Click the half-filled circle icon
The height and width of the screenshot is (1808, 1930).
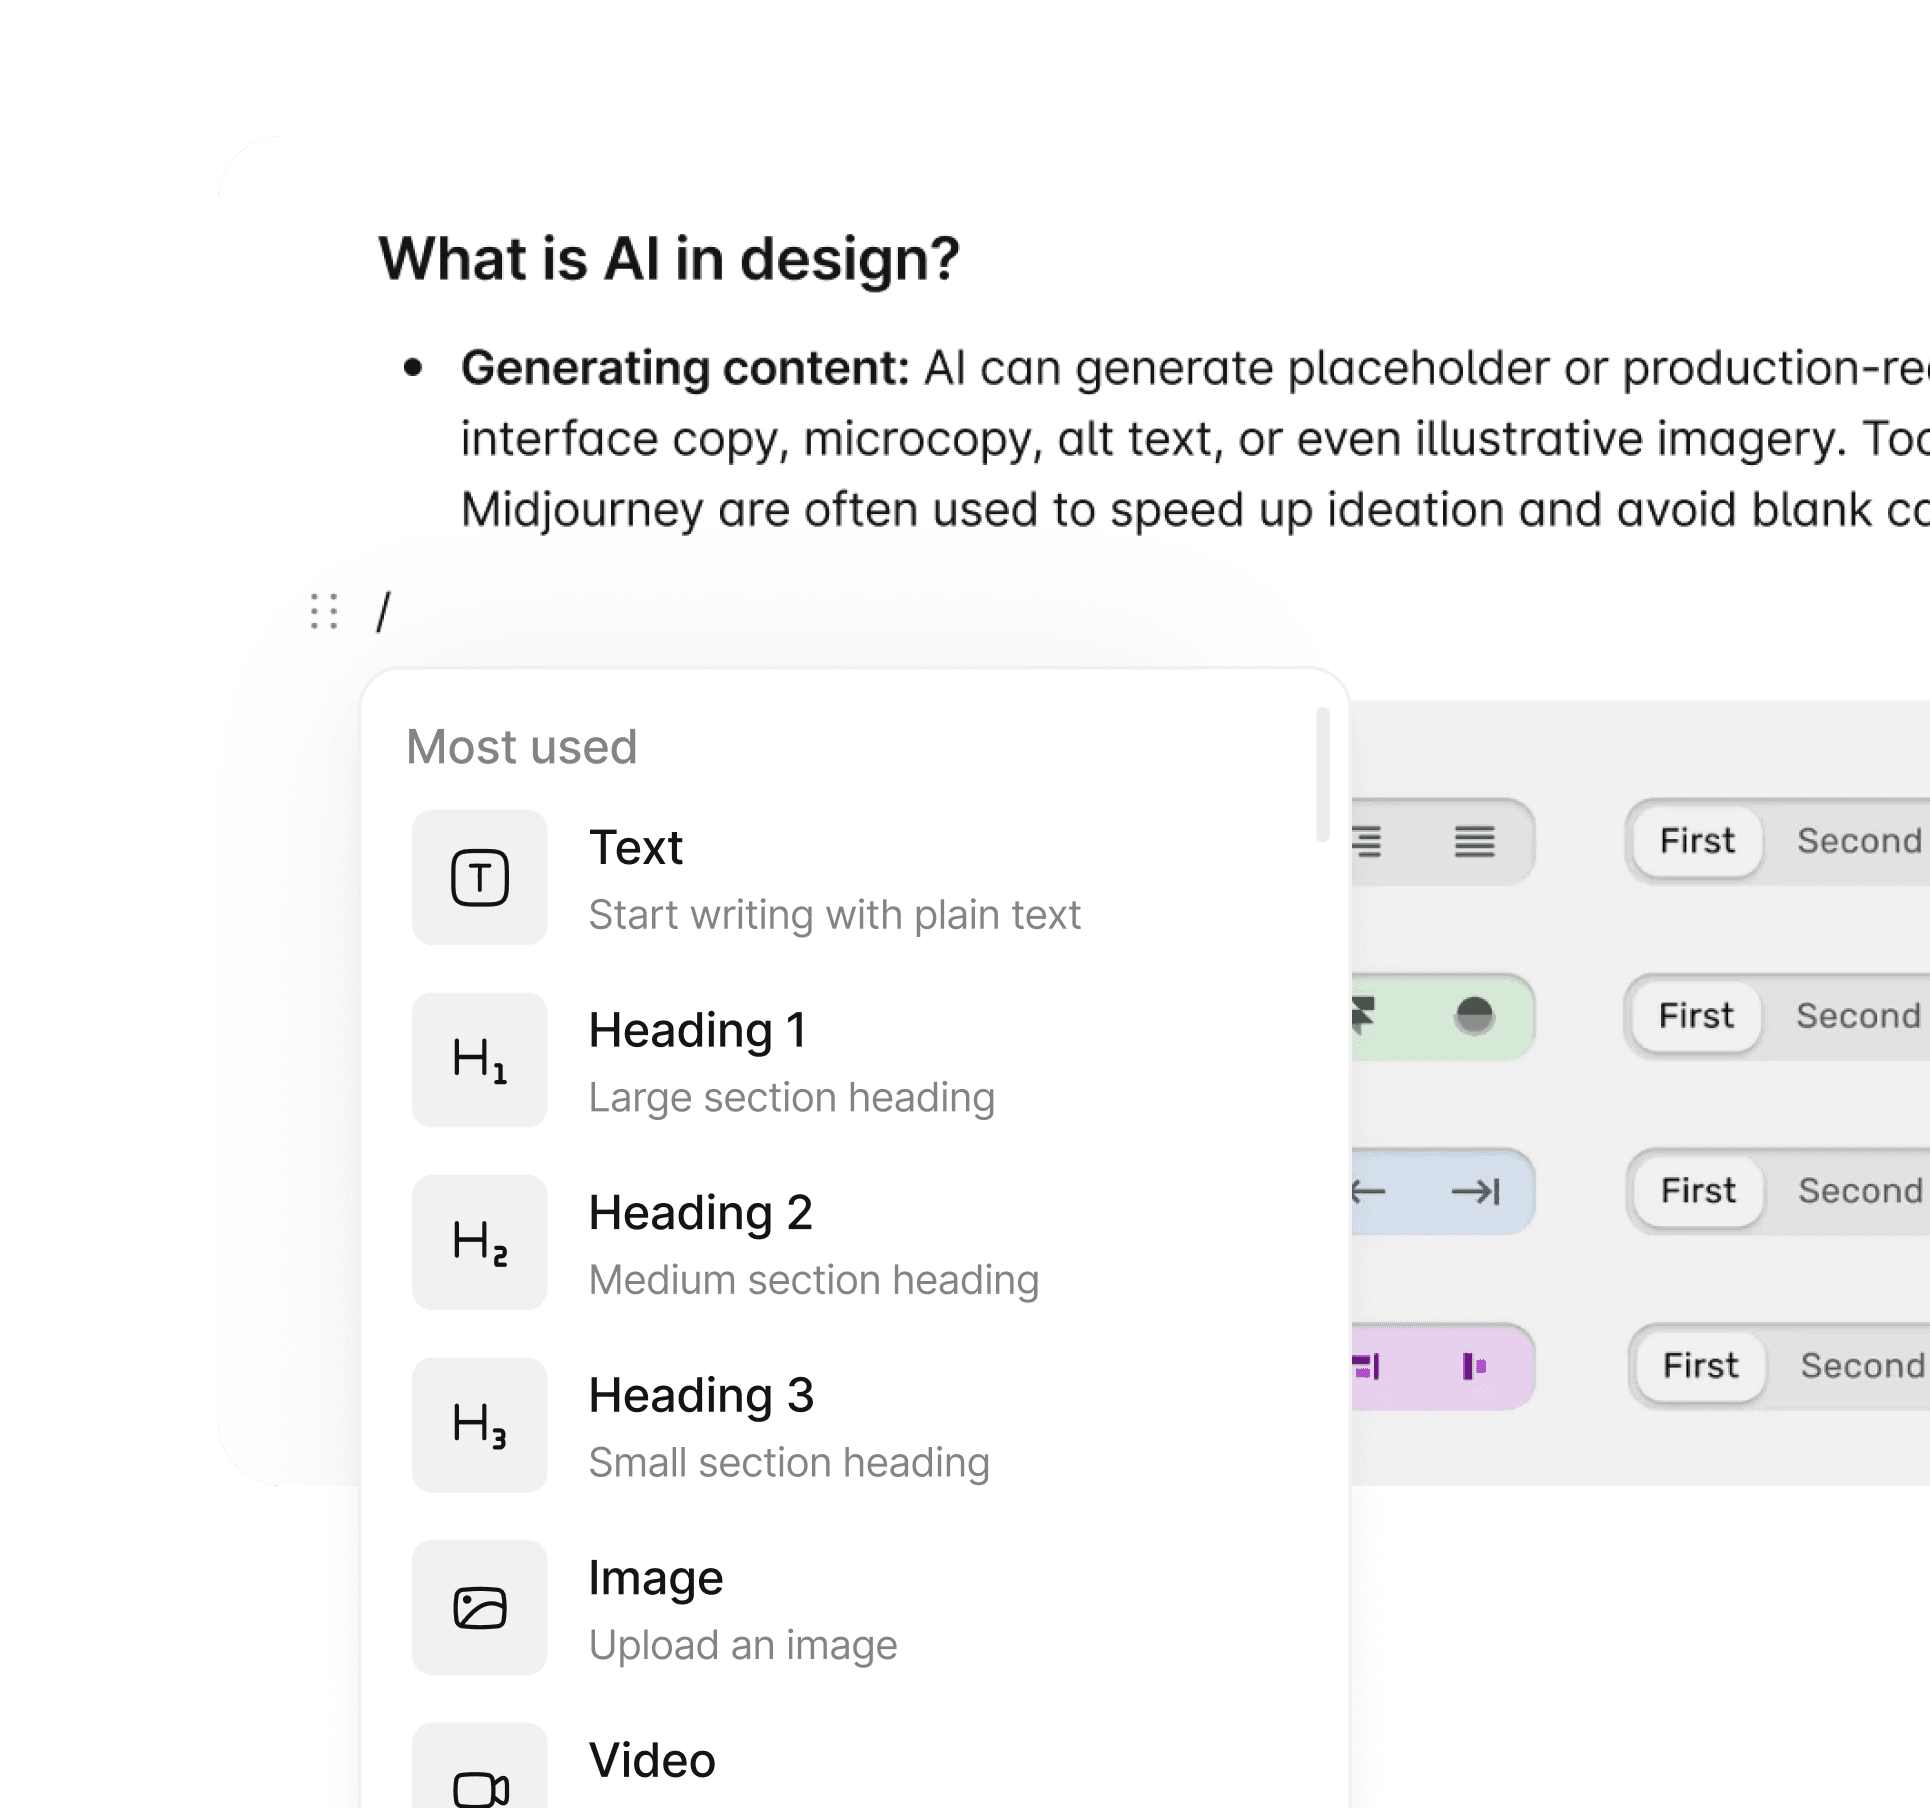coord(1474,1016)
